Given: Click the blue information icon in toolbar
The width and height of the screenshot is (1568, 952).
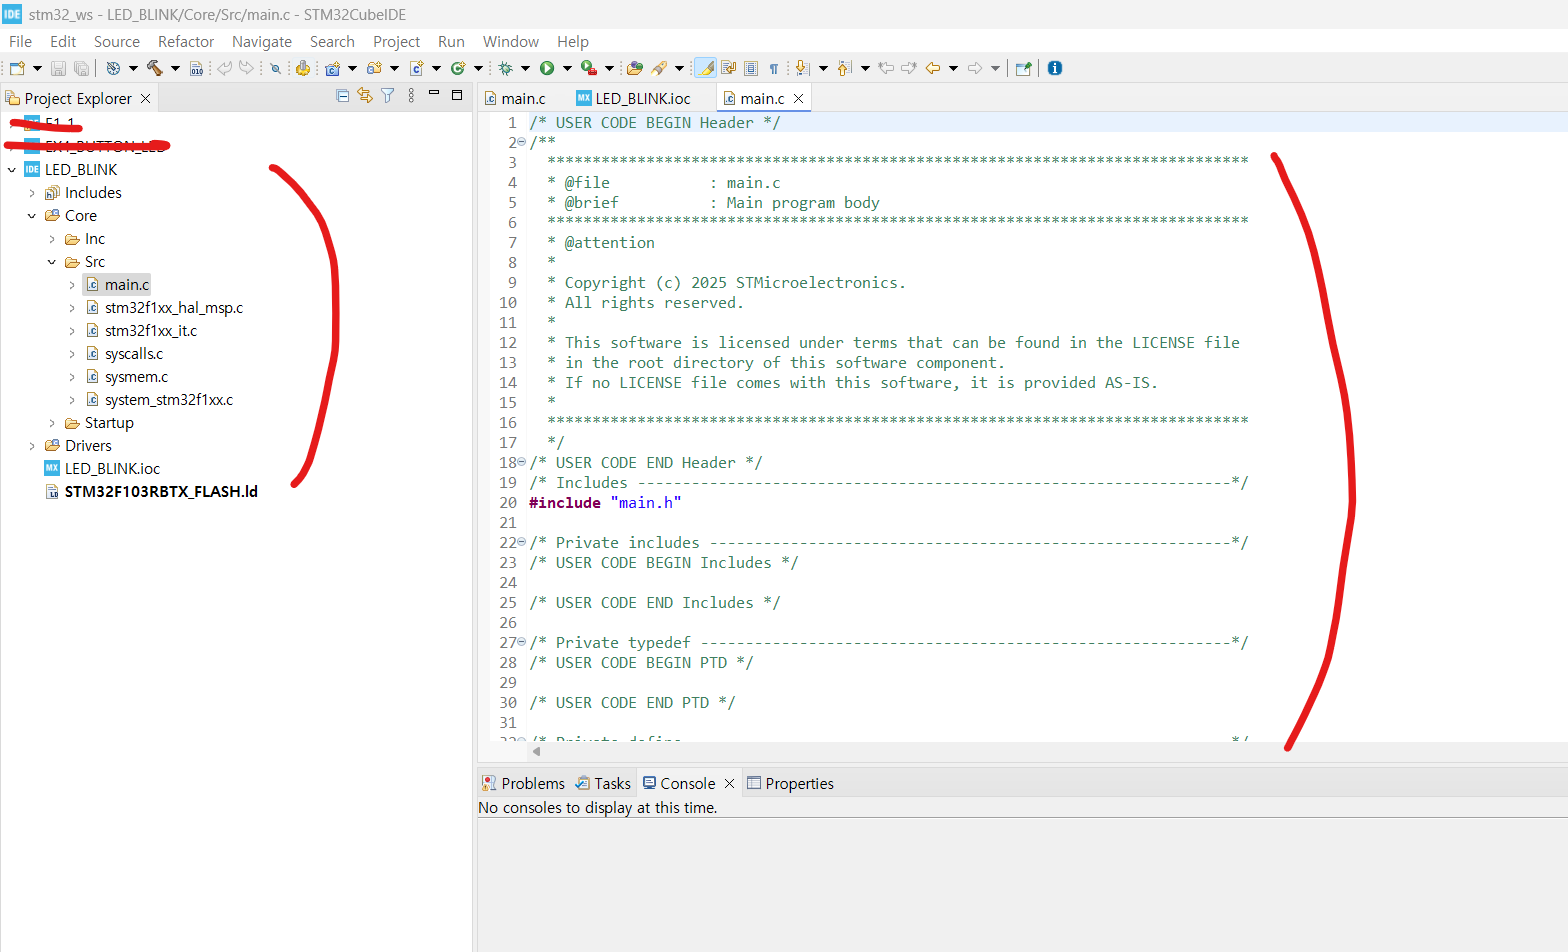Looking at the screenshot, I should tap(1055, 68).
